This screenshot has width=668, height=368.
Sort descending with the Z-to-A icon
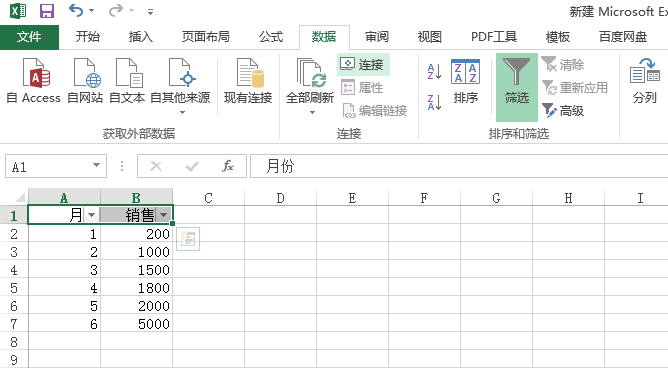[x=434, y=103]
